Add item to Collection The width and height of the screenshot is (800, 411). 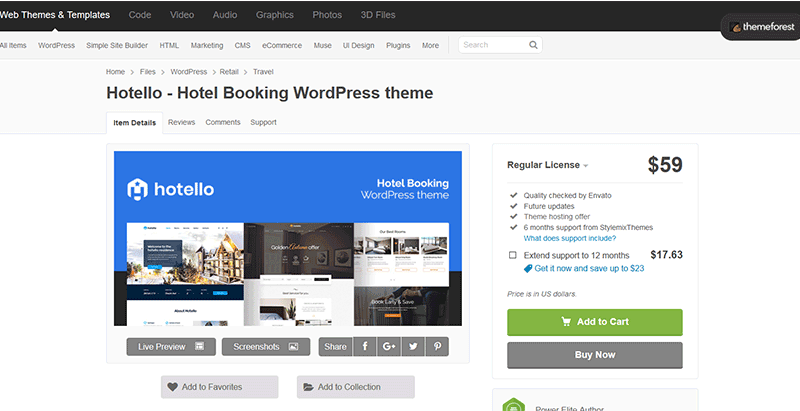[356, 387]
